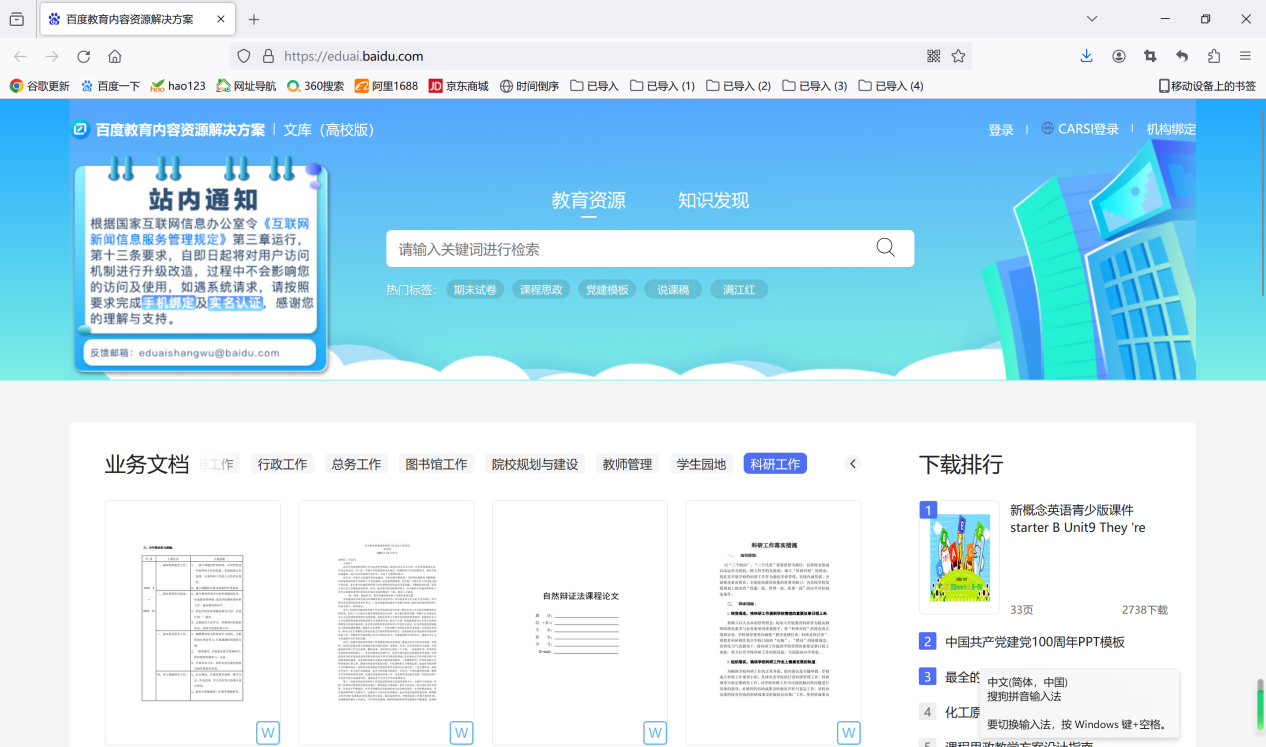The image size is (1266, 747).
Task: Expand the 已导入 (2) bookmarks folder
Action: (x=738, y=86)
